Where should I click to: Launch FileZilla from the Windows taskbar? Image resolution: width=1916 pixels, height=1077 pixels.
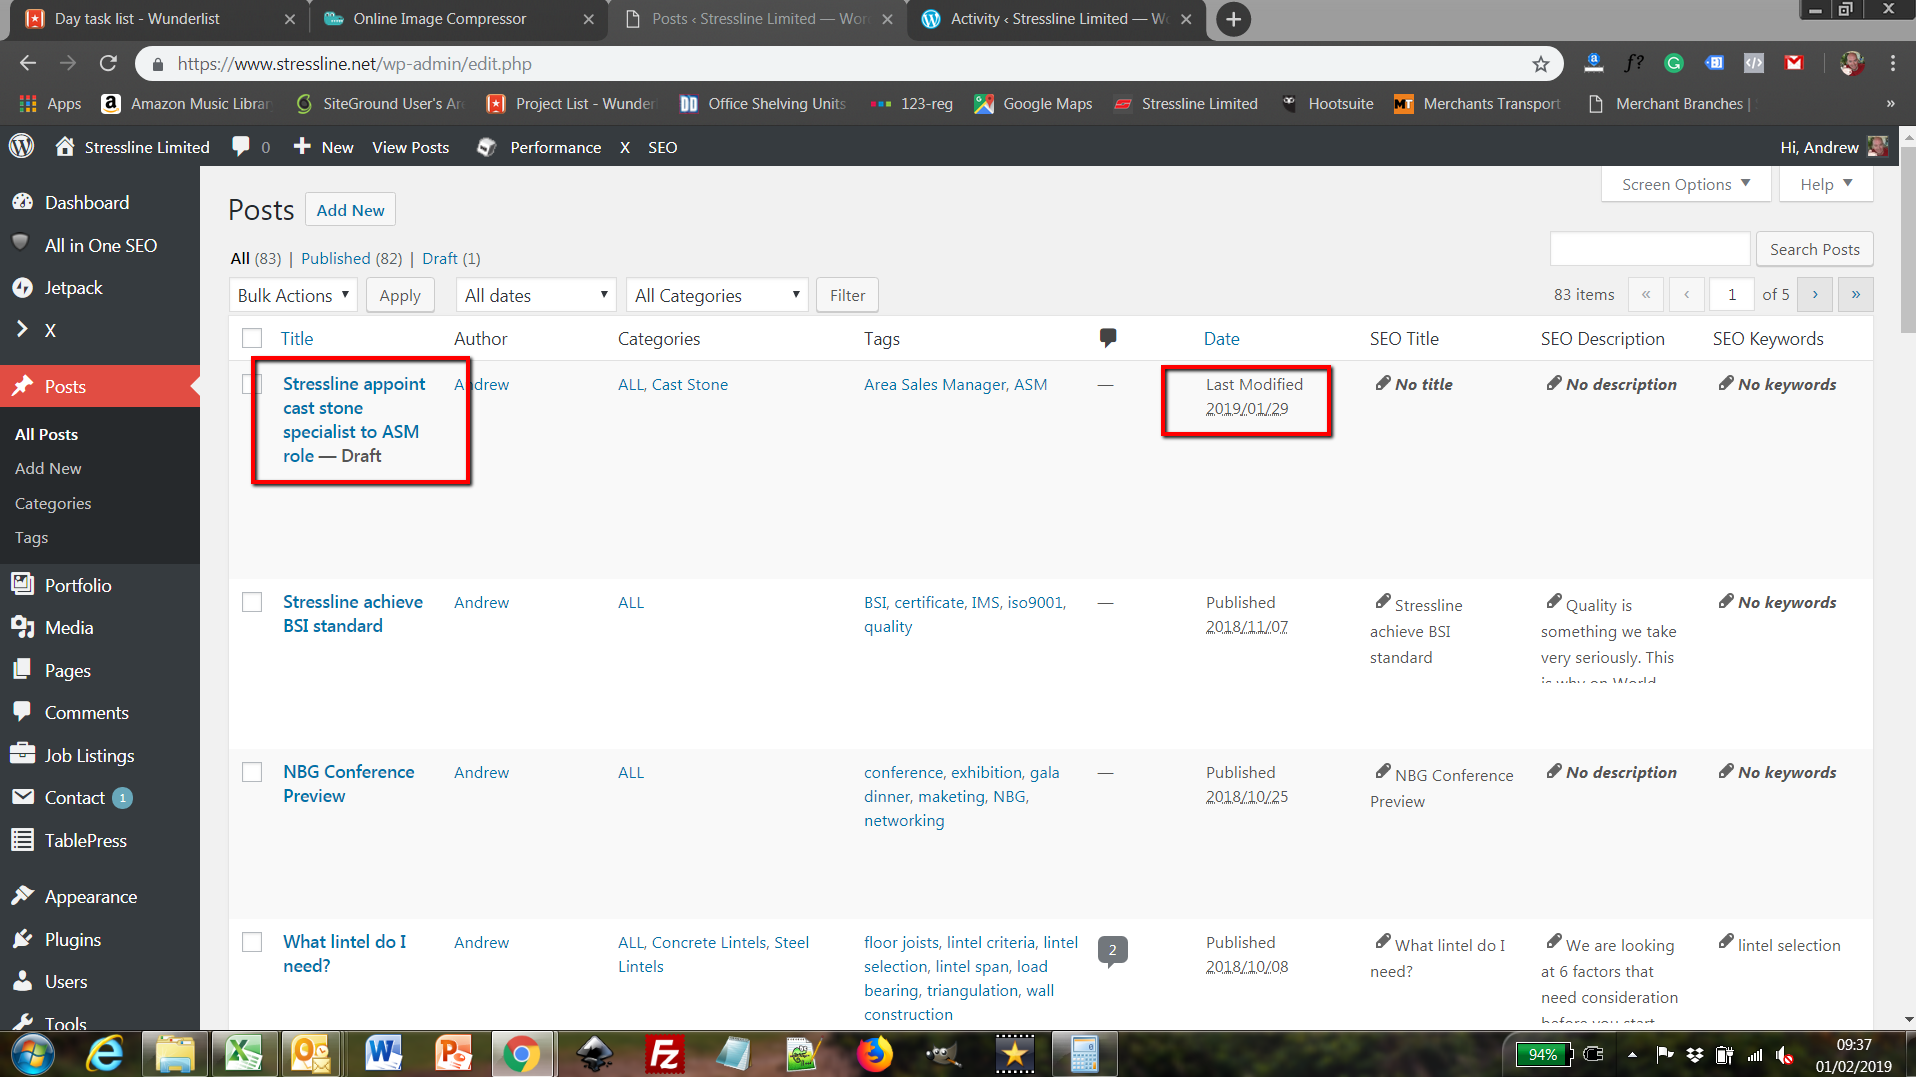(x=664, y=1053)
